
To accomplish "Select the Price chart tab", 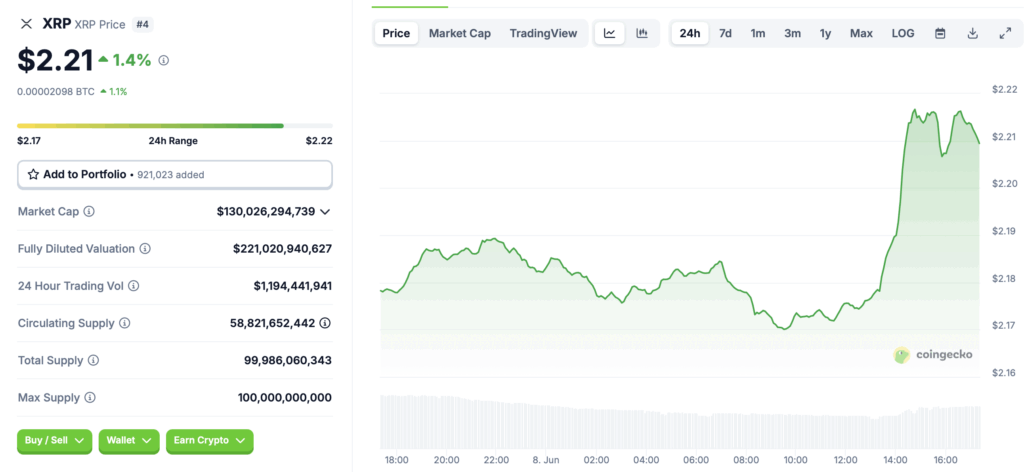I will pos(396,33).
